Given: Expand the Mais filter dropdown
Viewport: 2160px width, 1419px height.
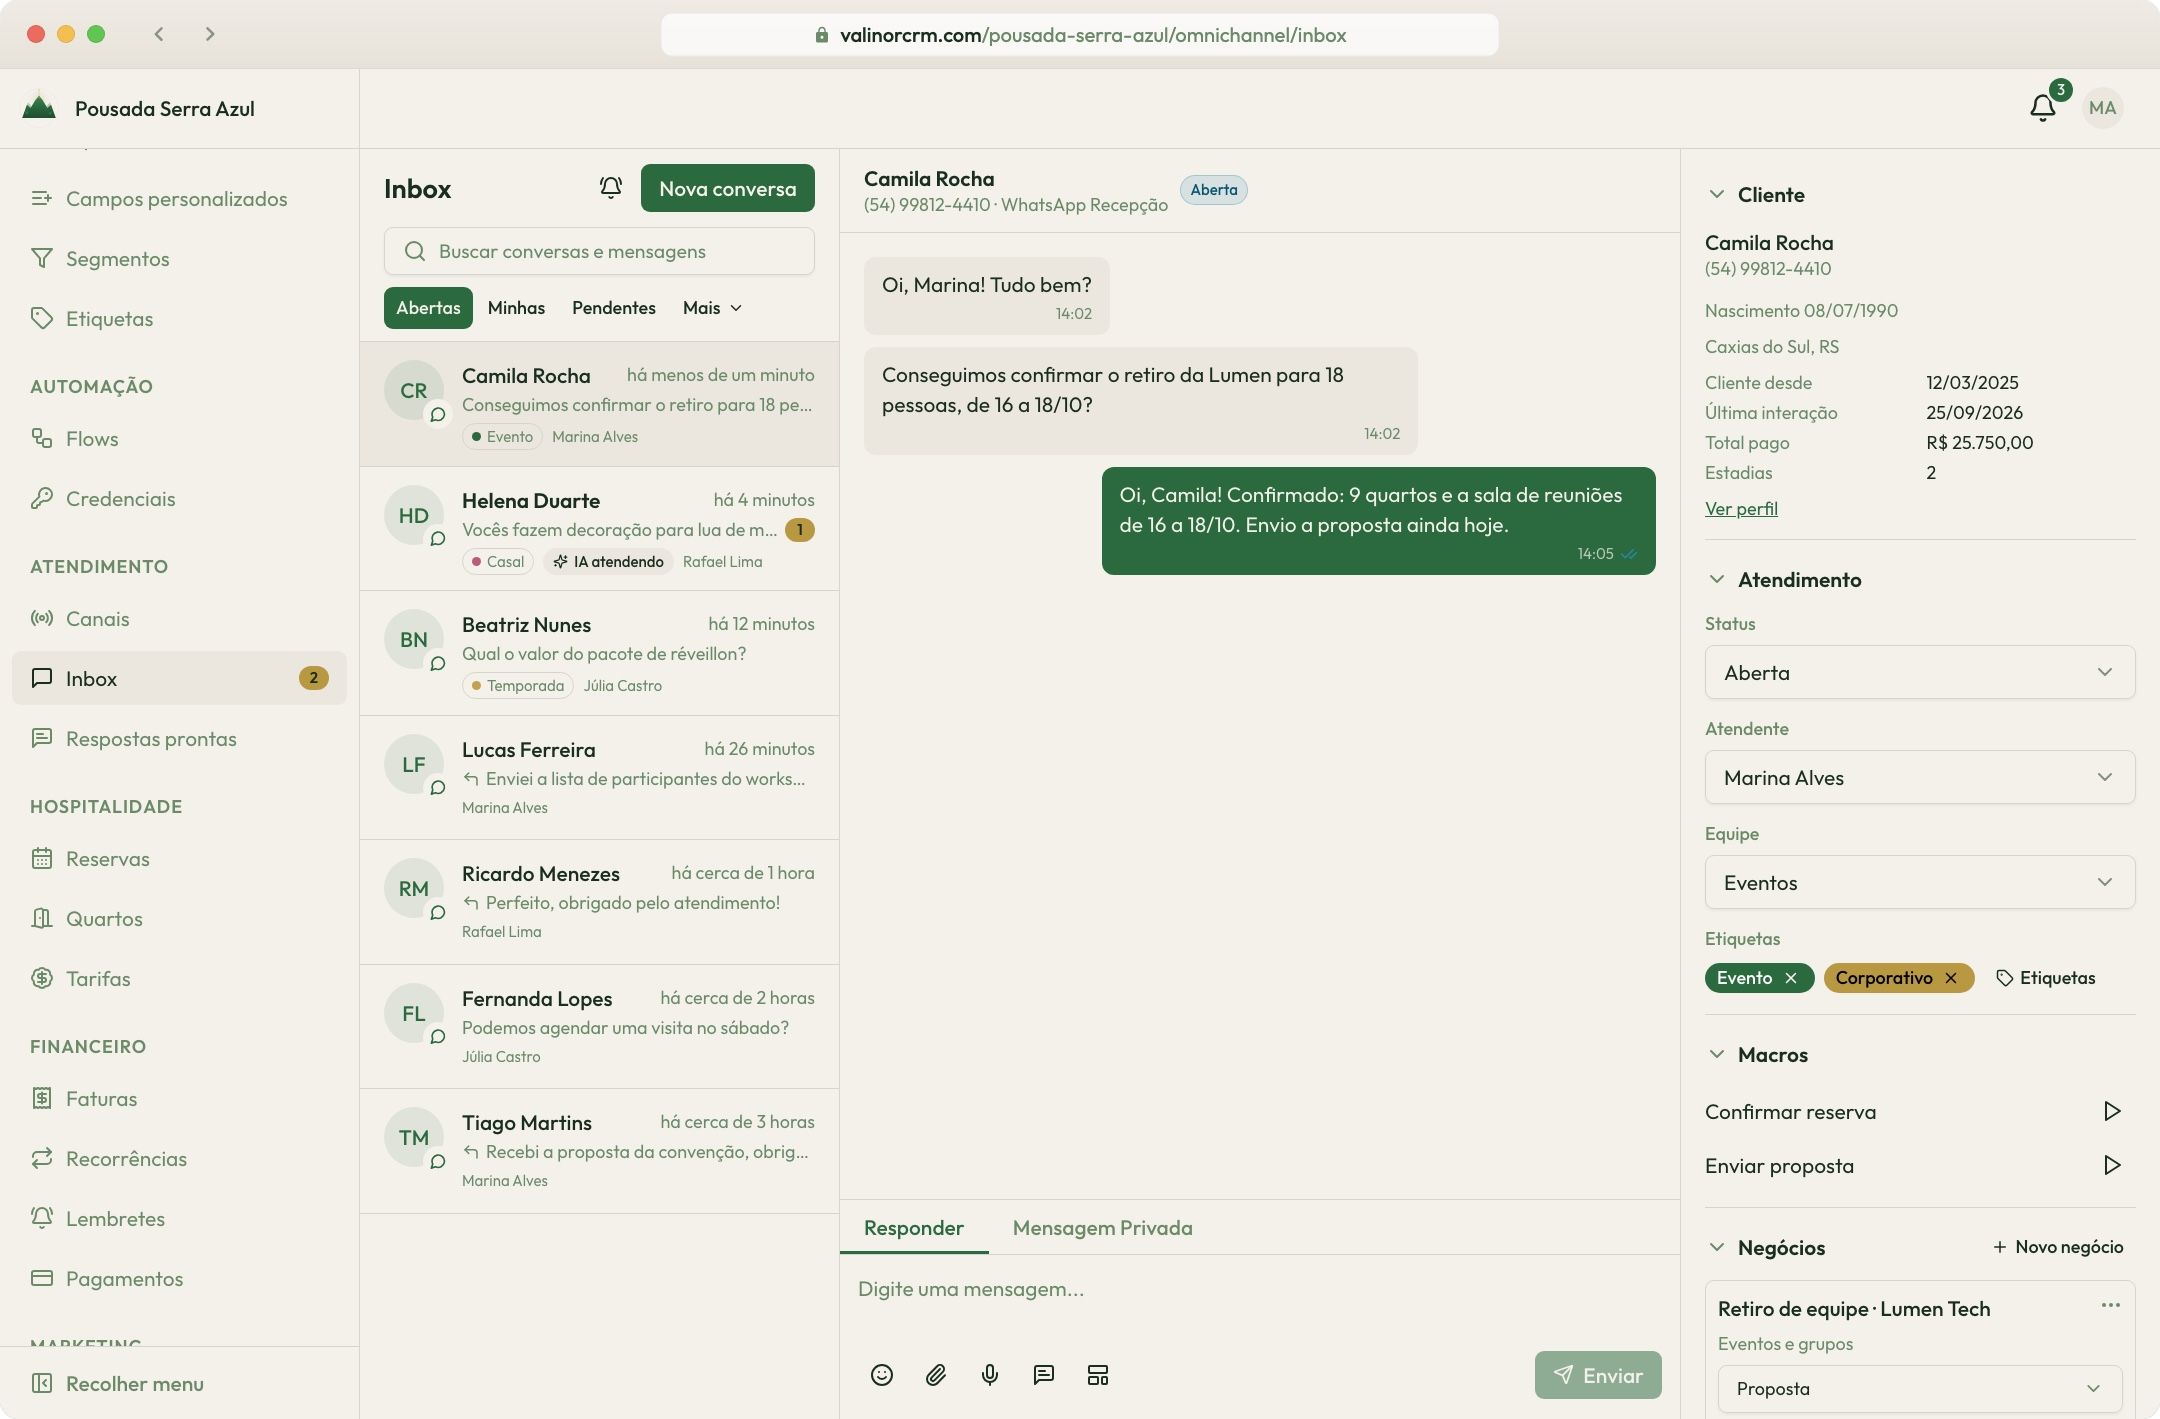Looking at the screenshot, I should click(712, 308).
